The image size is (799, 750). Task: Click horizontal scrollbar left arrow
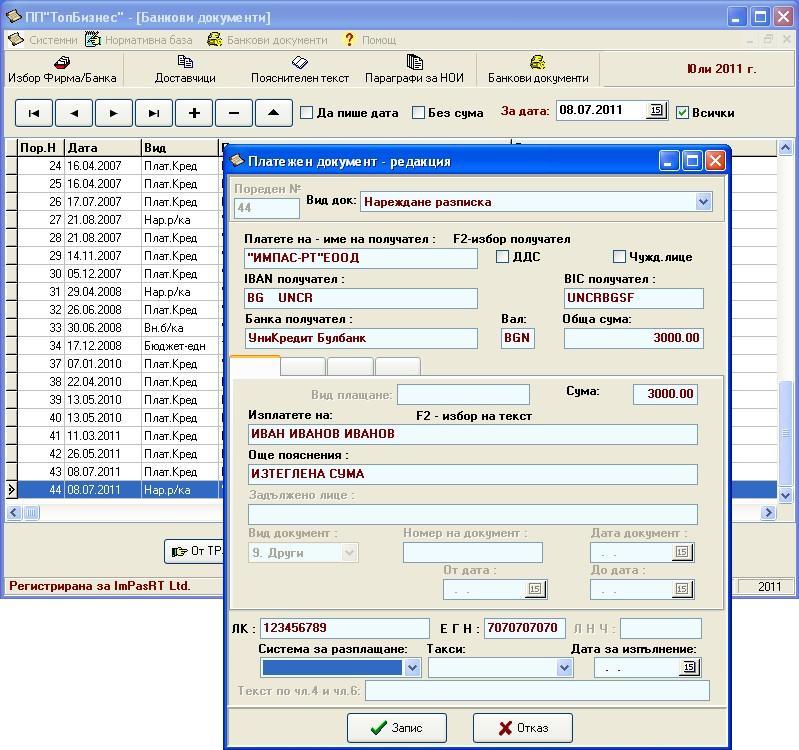(14, 512)
